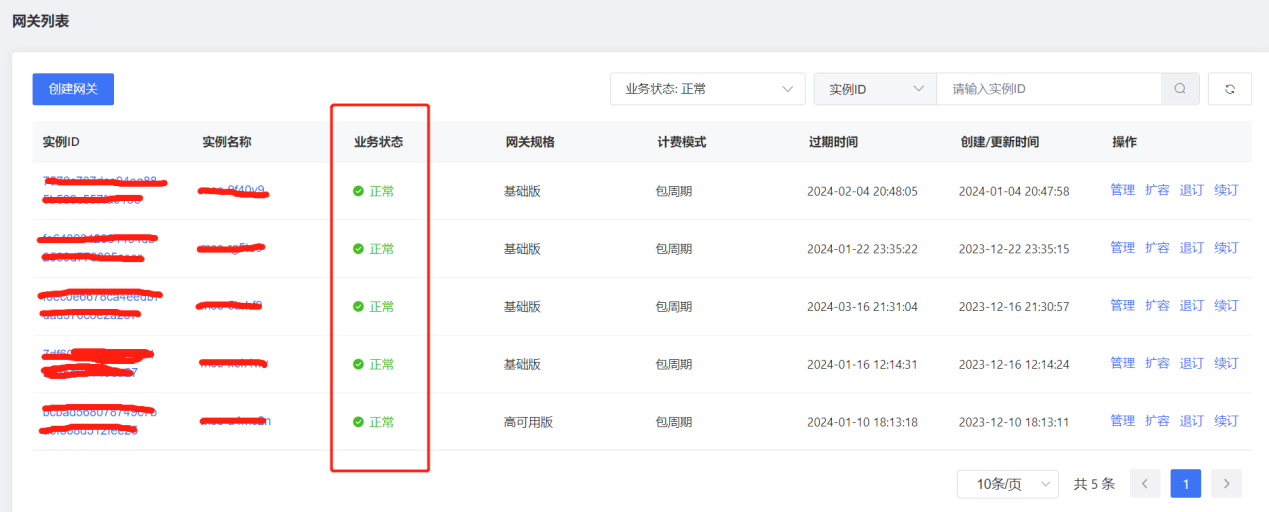Click the 计费模式 column header
The width and height of the screenshot is (1269, 512).
tap(682, 142)
